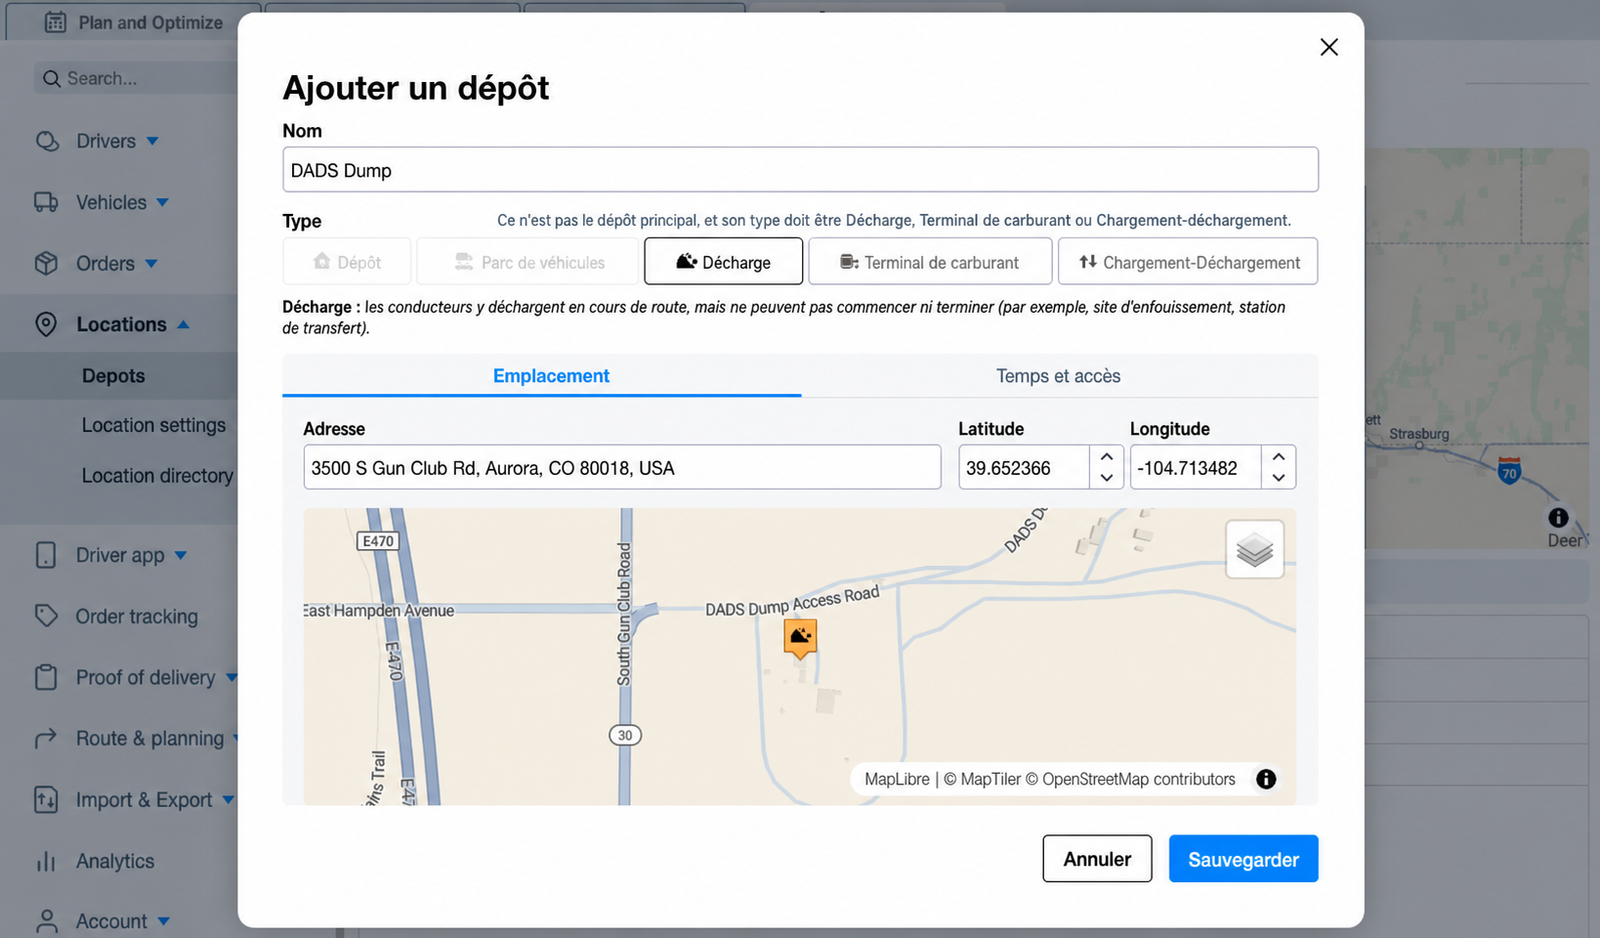Open the MapLibre attribution link

897,779
